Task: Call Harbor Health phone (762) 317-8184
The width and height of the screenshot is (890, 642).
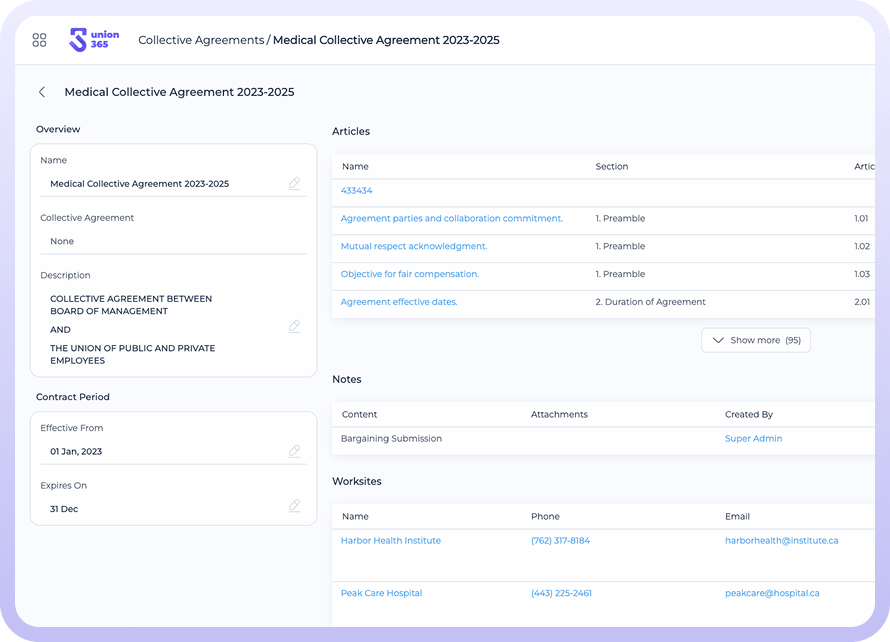Action: (x=560, y=541)
